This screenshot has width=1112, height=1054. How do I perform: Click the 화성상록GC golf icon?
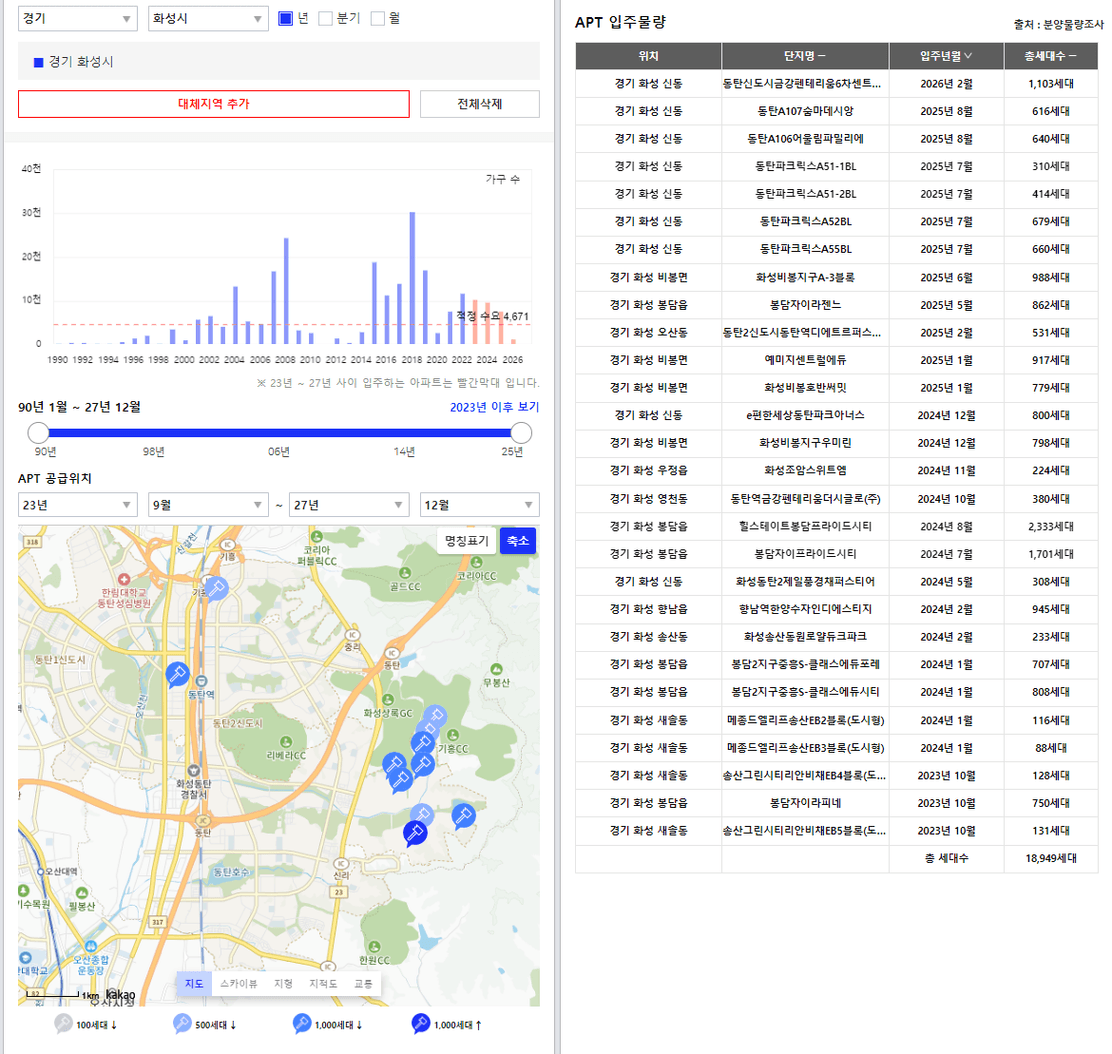pos(388,699)
